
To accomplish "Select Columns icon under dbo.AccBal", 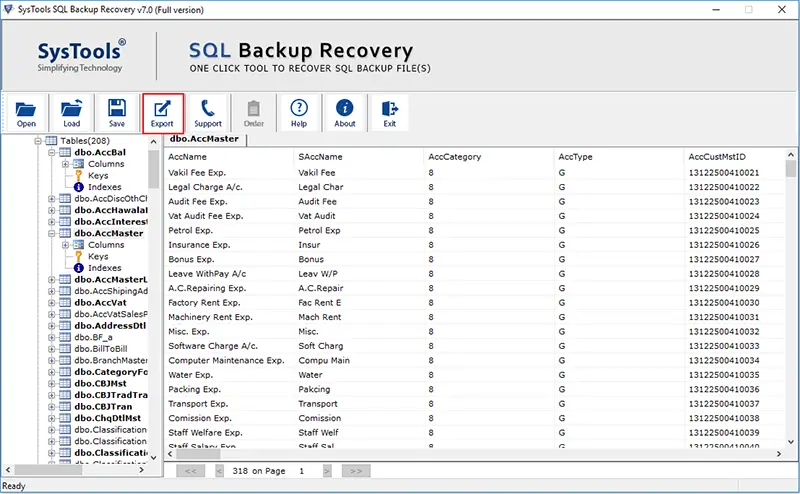I will (79, 164).
